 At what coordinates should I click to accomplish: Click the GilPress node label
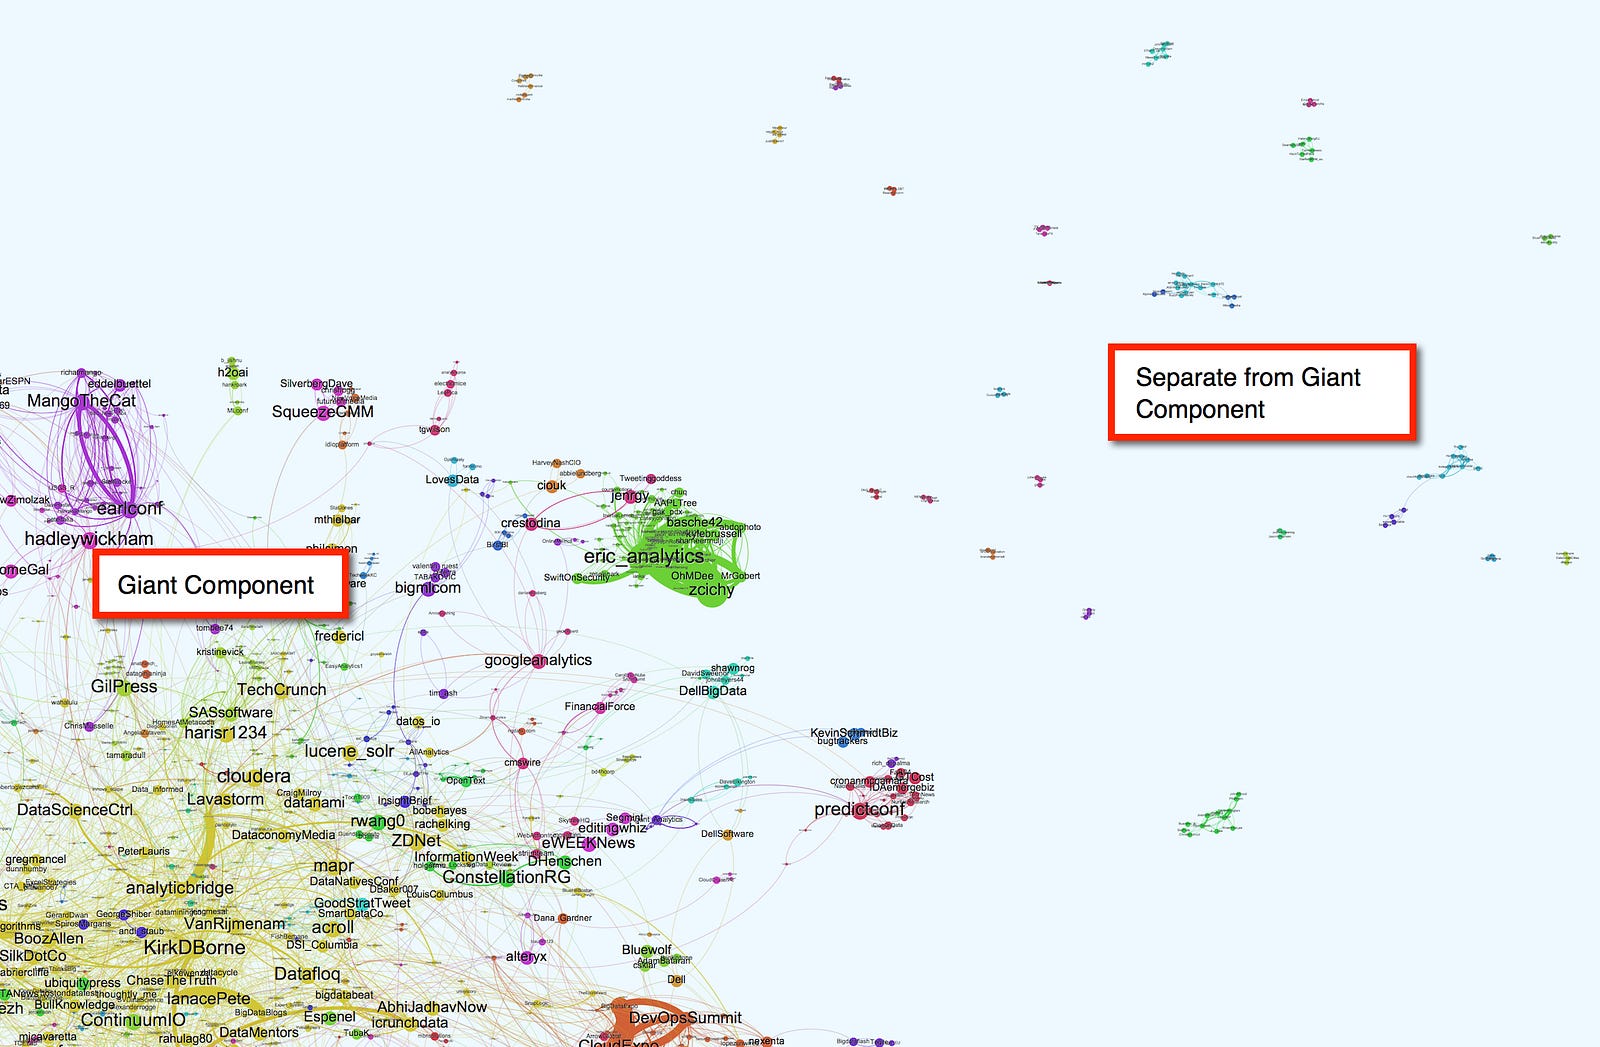click(x=124, y=687)
